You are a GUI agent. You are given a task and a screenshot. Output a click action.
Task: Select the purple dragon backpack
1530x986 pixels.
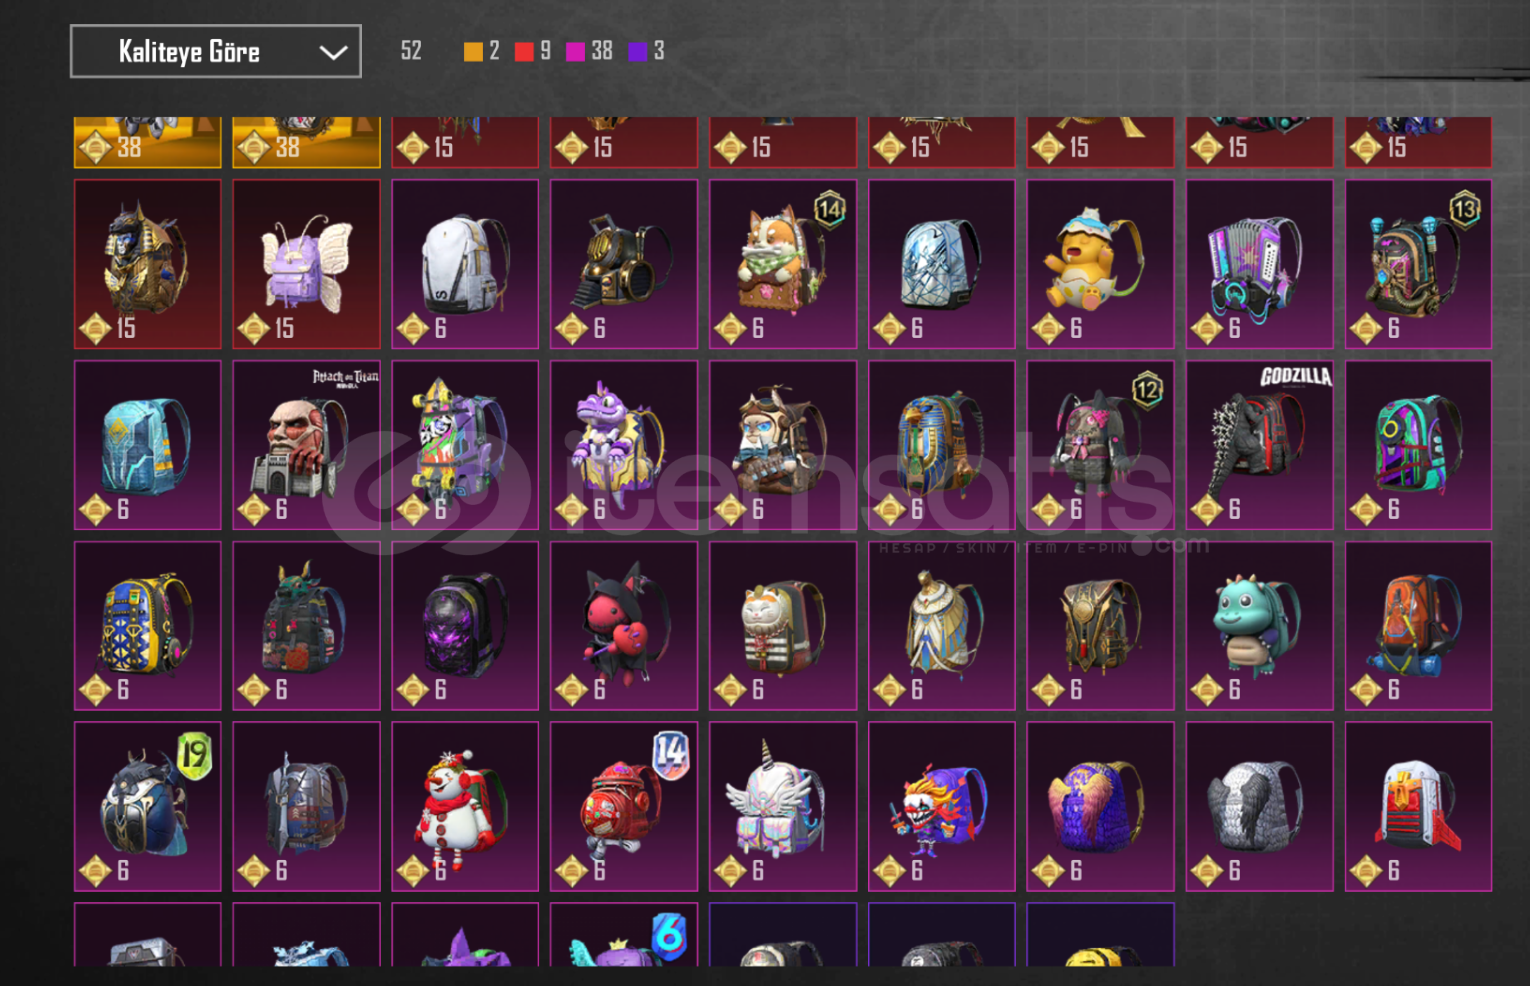coord(623,445)
